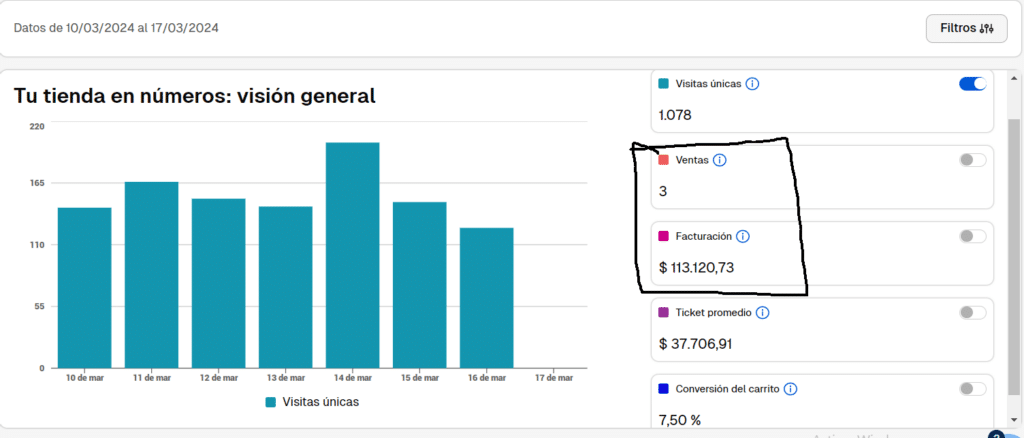
Task: Click the info icon beside Ticket promedio
Action: click(x=762, y=313)
